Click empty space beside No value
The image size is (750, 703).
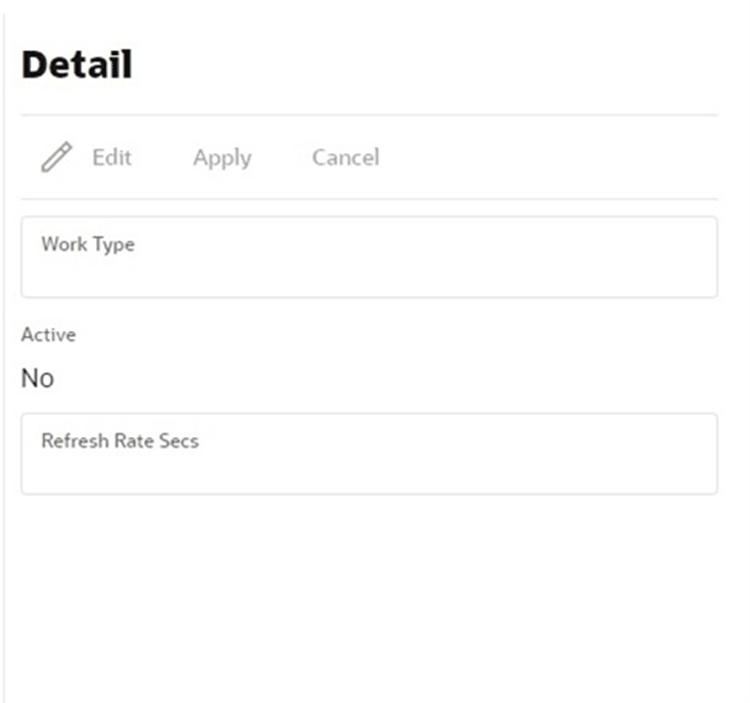tap(383, 378)
